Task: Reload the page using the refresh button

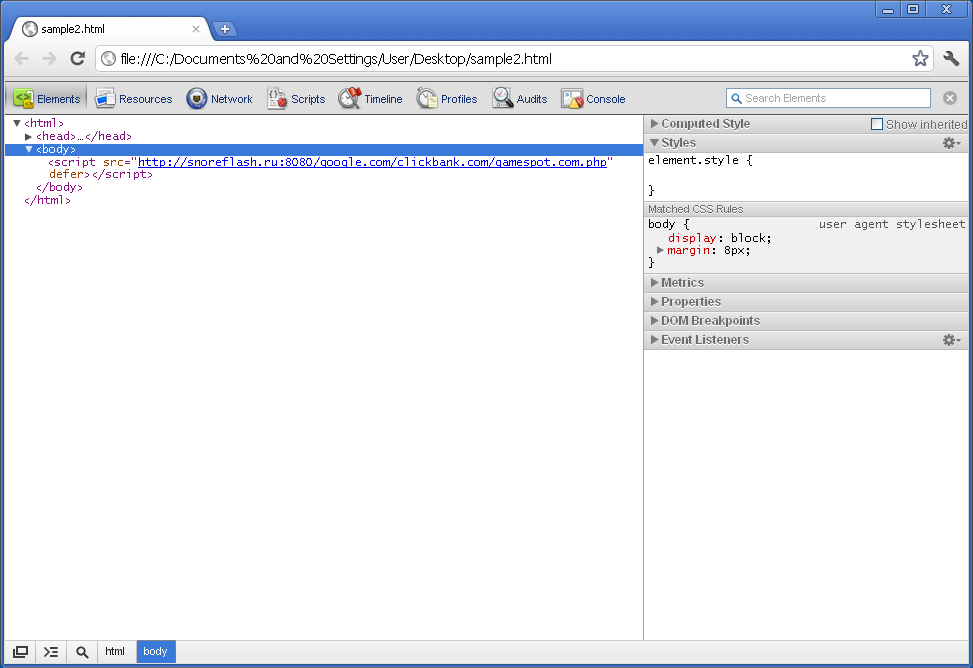Action: point(77,59)
